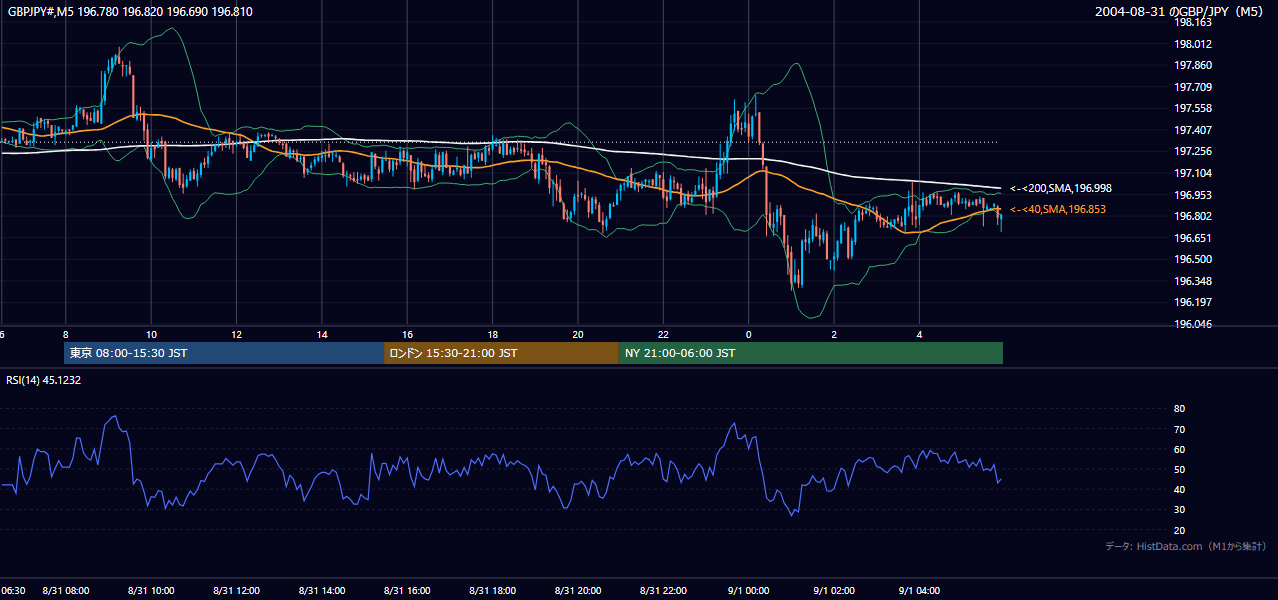Screen dimensions: 1278x600
Task: Click hour label 16 under the price chart
Action: click(407, 334)
